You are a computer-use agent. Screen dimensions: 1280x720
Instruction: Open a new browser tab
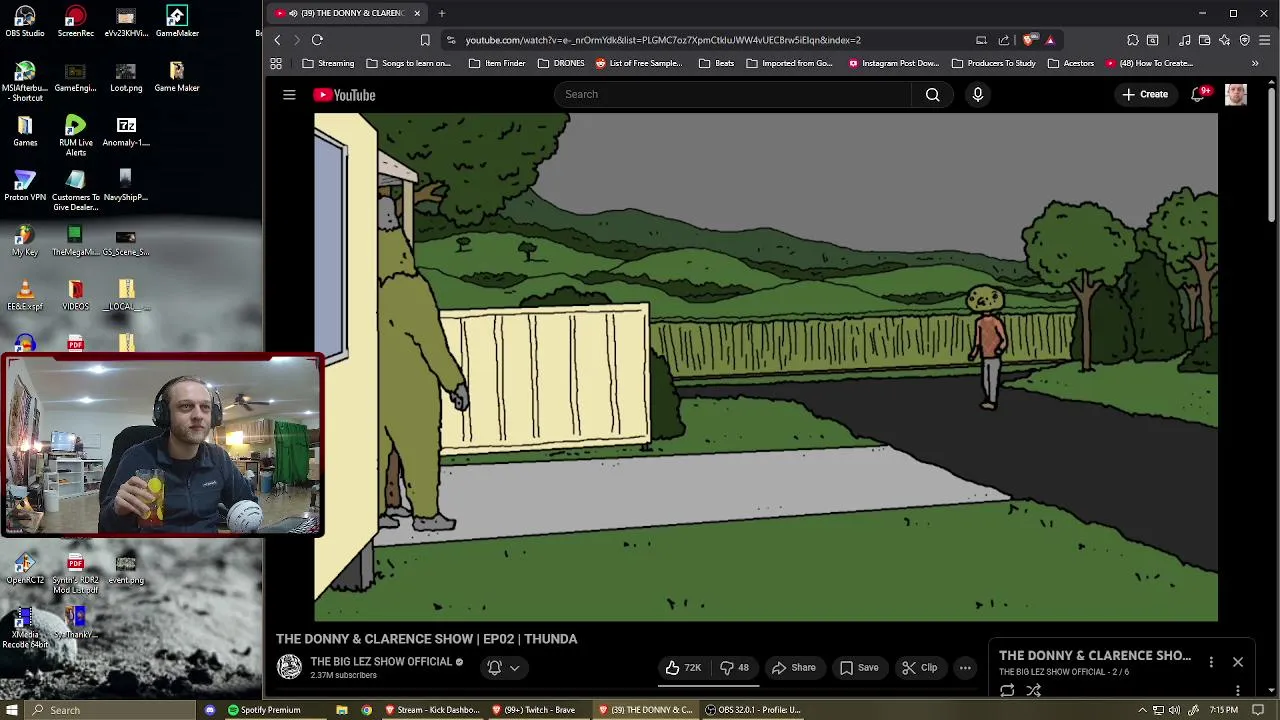tap(441, 13)
